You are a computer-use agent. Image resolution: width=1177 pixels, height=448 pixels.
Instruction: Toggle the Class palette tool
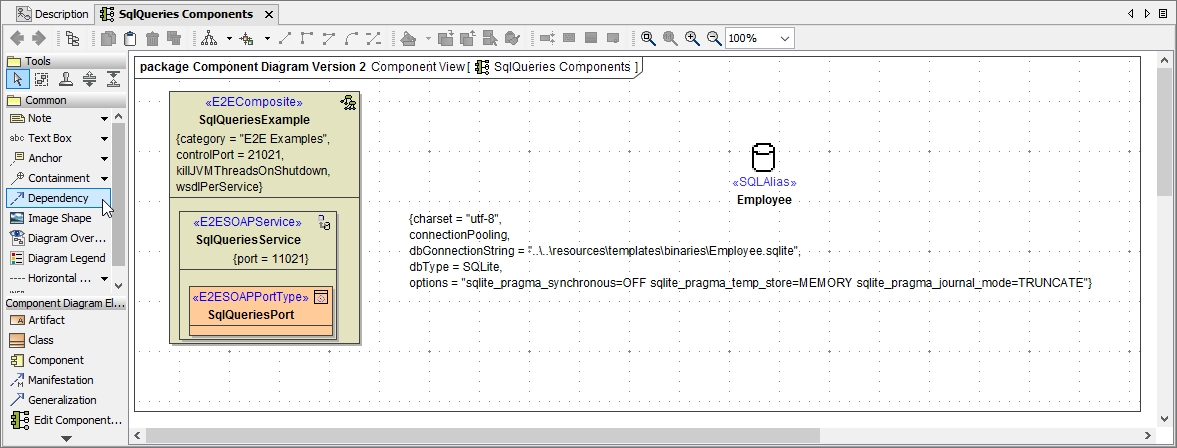click(x=40, y=340)
